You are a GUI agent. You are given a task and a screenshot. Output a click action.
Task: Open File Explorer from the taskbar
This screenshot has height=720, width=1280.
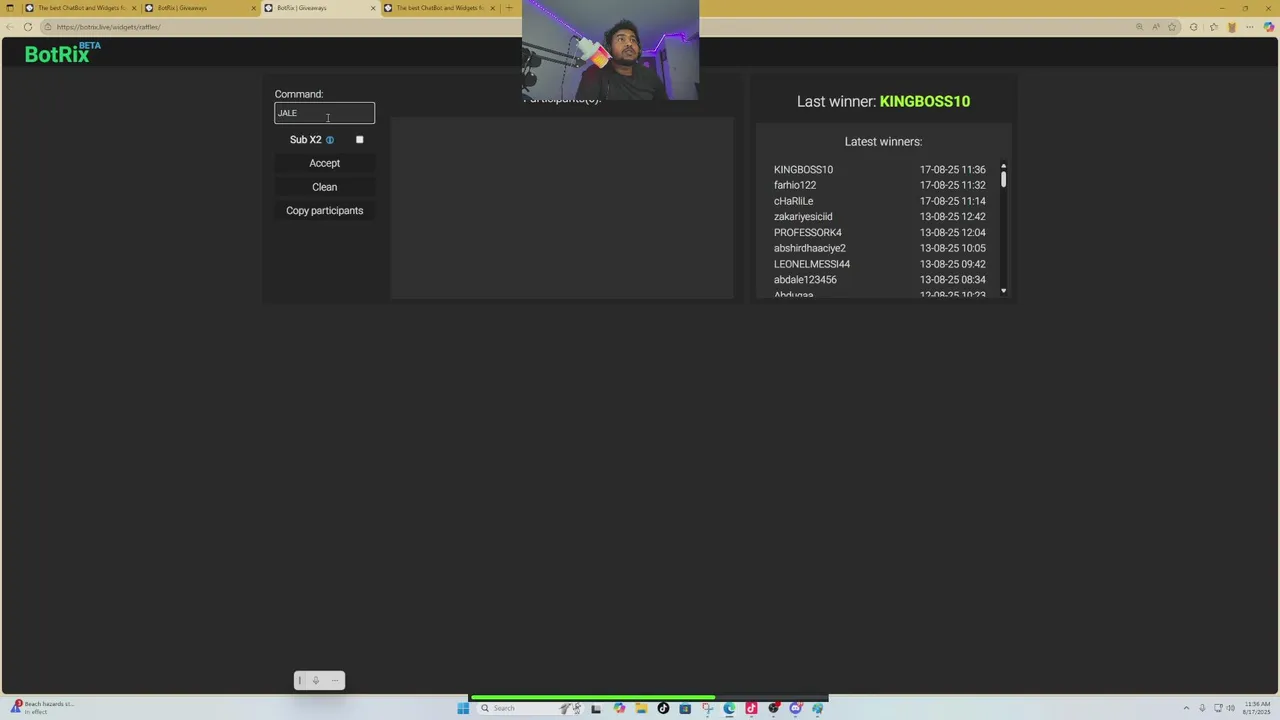[641, 708]
